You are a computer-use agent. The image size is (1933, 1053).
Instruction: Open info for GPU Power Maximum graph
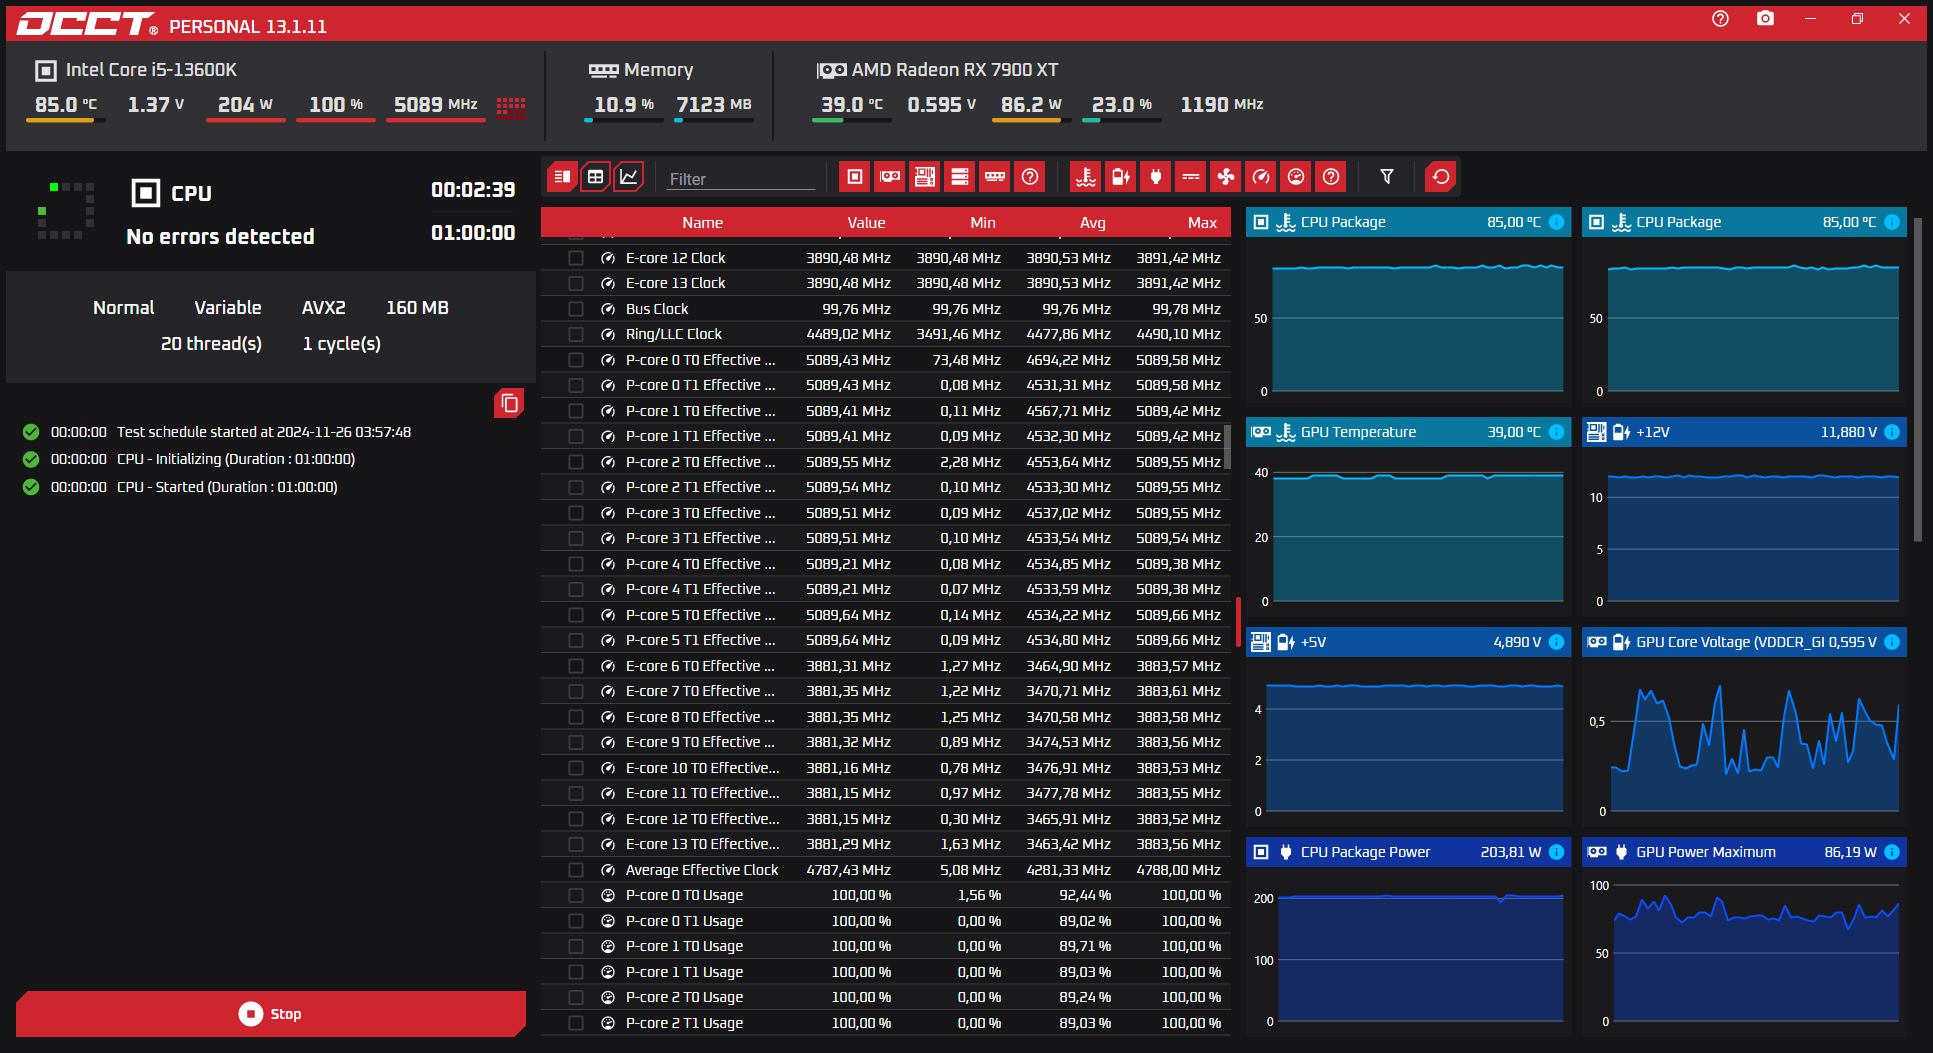pyautogui.click(x=1892, y=852)
